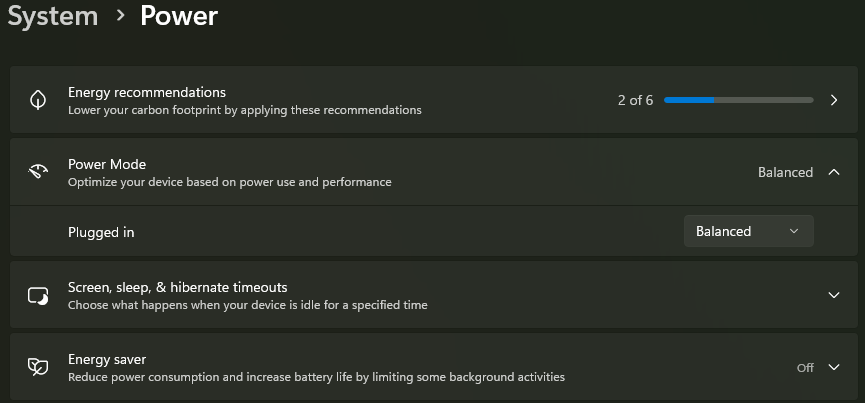Click Screen, sleep, & hibernate timeouts title
865x403 pixels.
(x=177, y=287)
